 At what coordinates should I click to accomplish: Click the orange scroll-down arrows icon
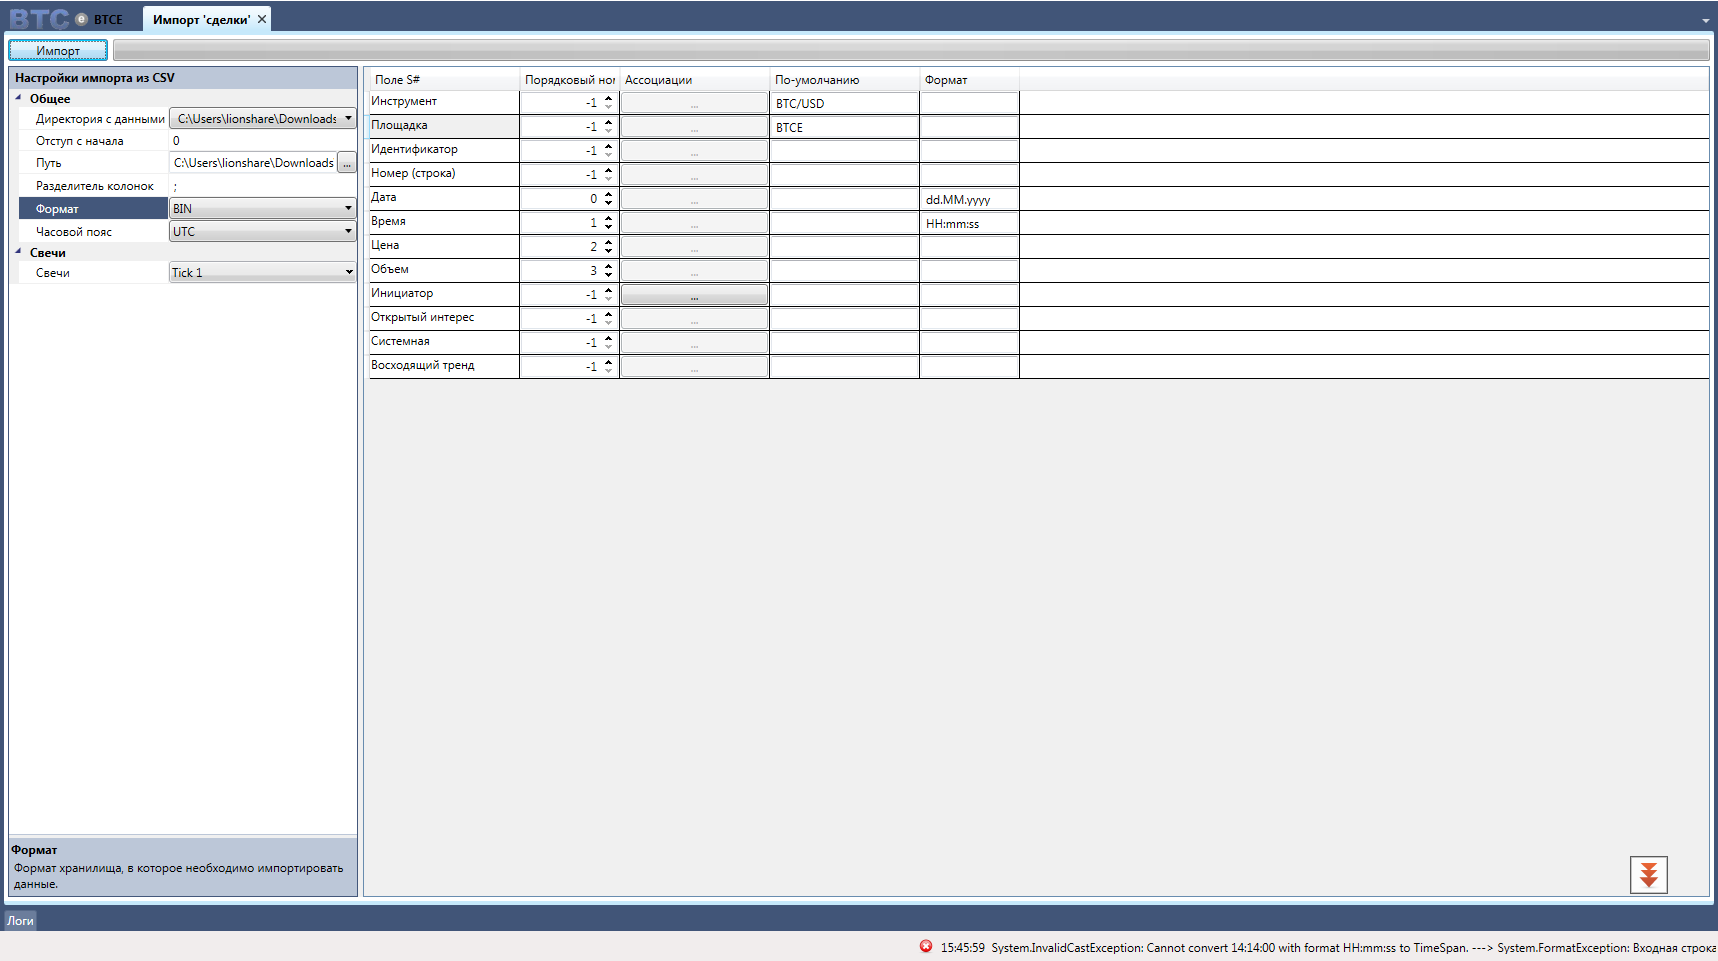click(x=1648, y=875)
